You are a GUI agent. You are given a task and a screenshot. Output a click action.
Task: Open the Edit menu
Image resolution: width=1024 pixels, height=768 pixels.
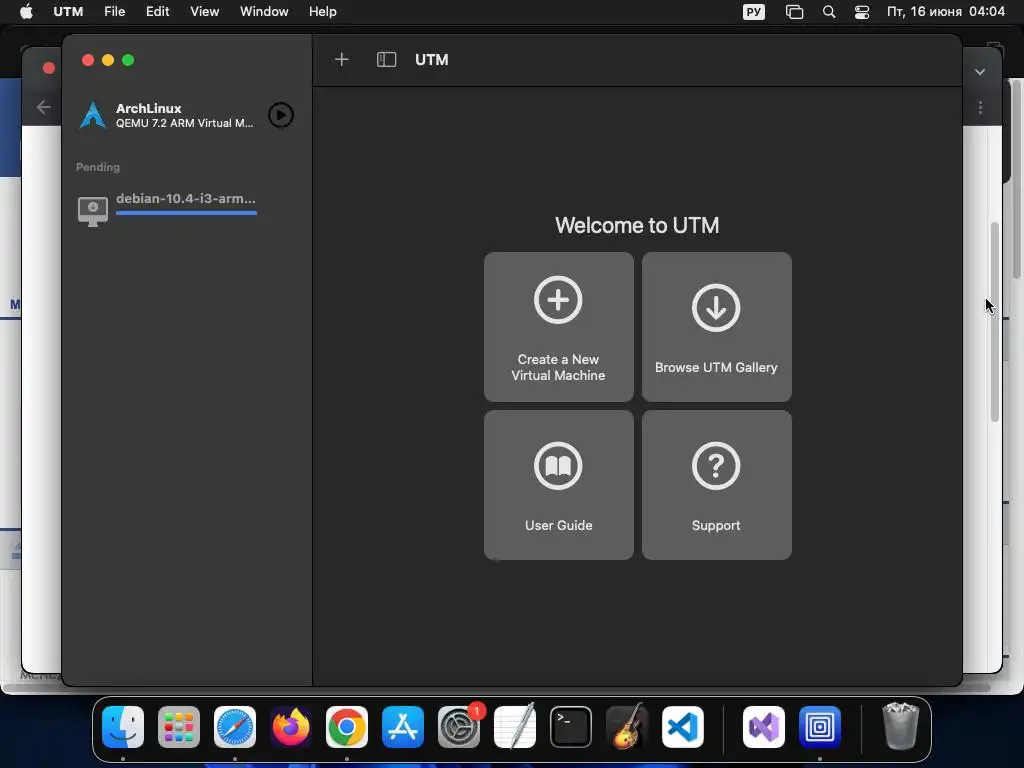pos(157,12)
